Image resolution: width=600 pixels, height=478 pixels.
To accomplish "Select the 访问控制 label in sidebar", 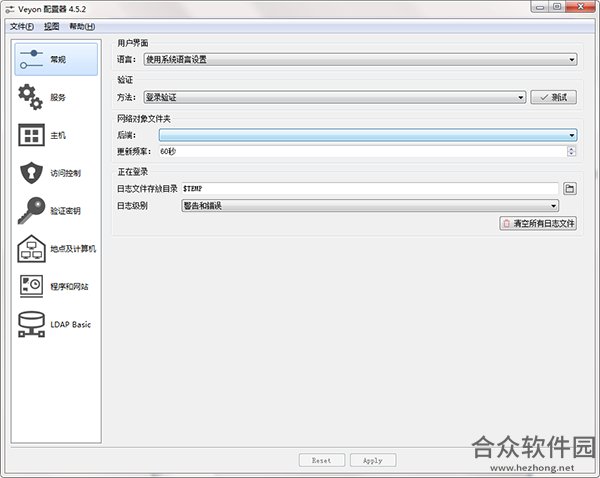I will tap(66, 173).
